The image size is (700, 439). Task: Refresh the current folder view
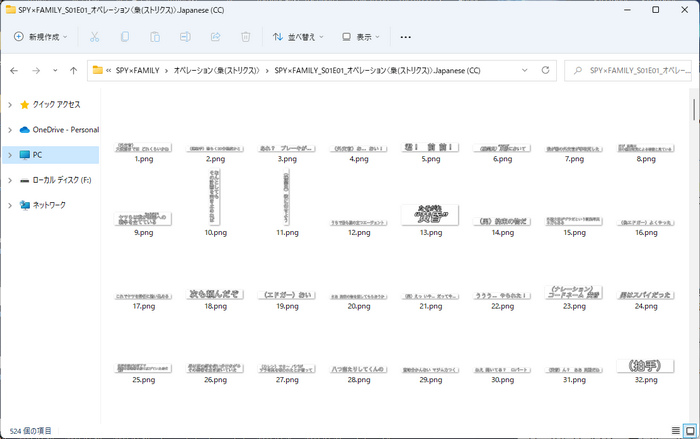coord(545,70)
